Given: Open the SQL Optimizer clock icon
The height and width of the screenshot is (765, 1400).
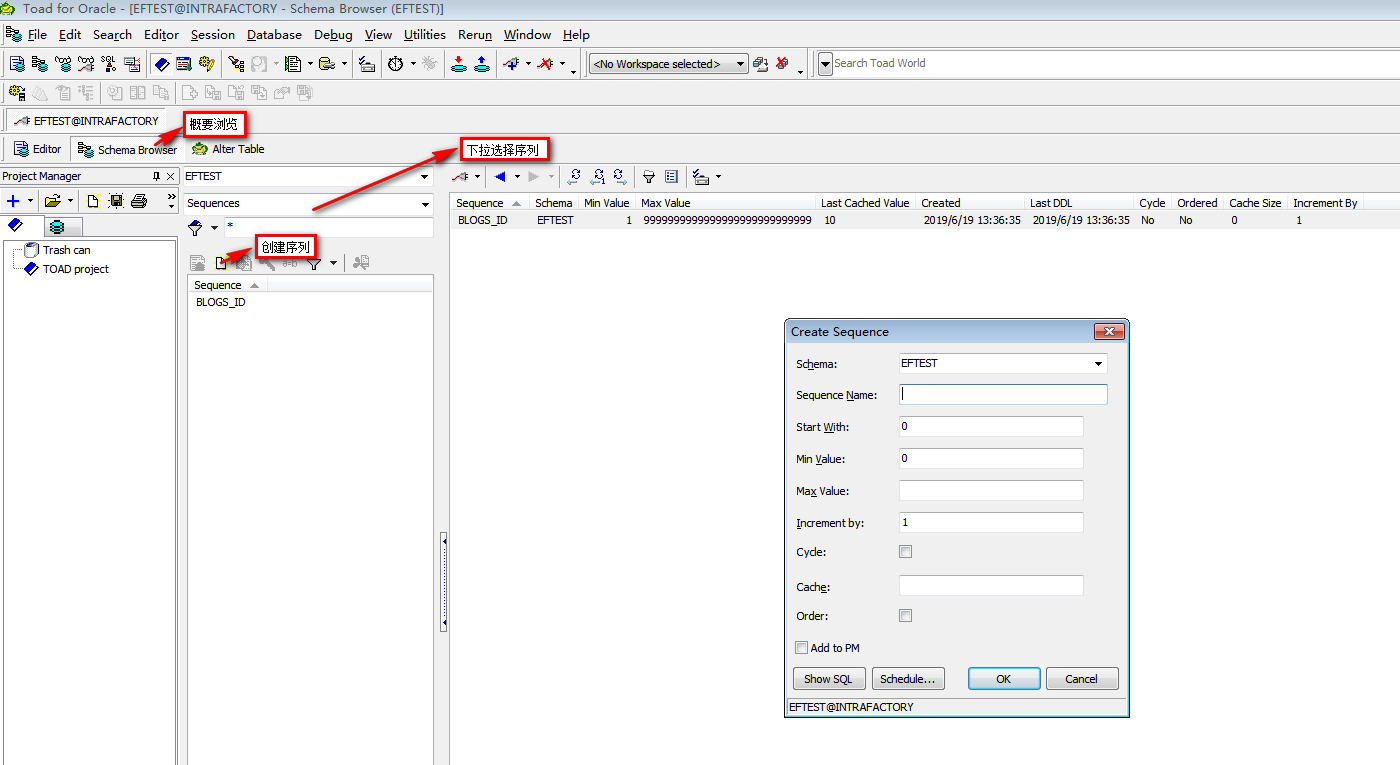Looking at the screenshot, I should (396, 64).
